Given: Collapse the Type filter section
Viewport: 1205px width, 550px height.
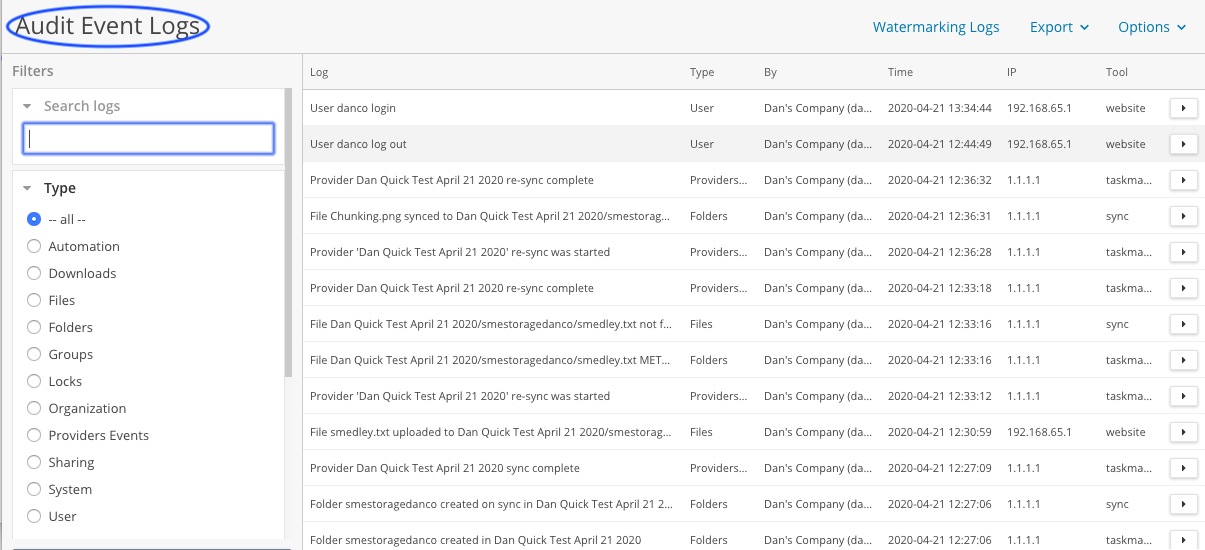Looking at the screenshot, I should tap(26, 188).
